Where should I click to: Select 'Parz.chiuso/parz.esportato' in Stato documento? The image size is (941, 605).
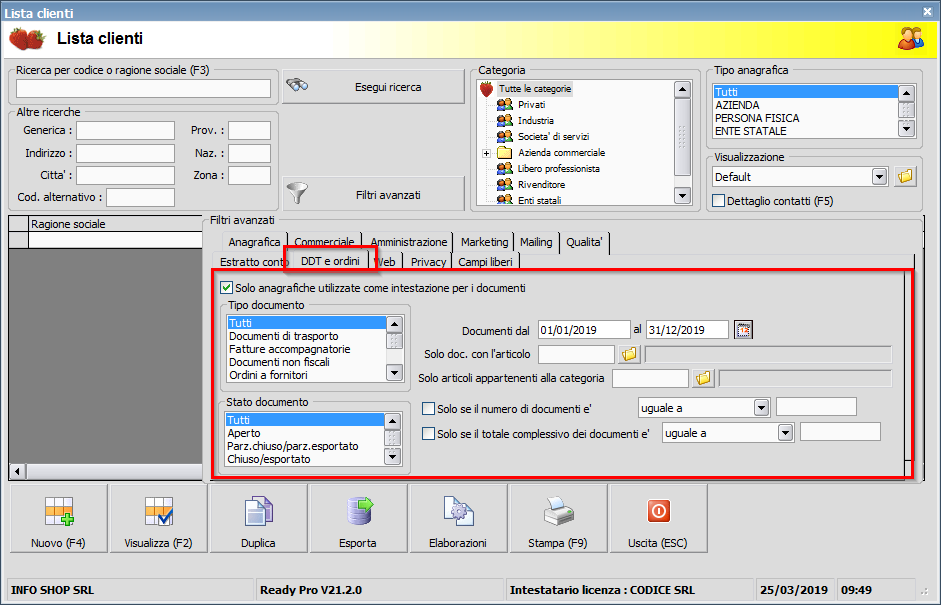[304, 446]
